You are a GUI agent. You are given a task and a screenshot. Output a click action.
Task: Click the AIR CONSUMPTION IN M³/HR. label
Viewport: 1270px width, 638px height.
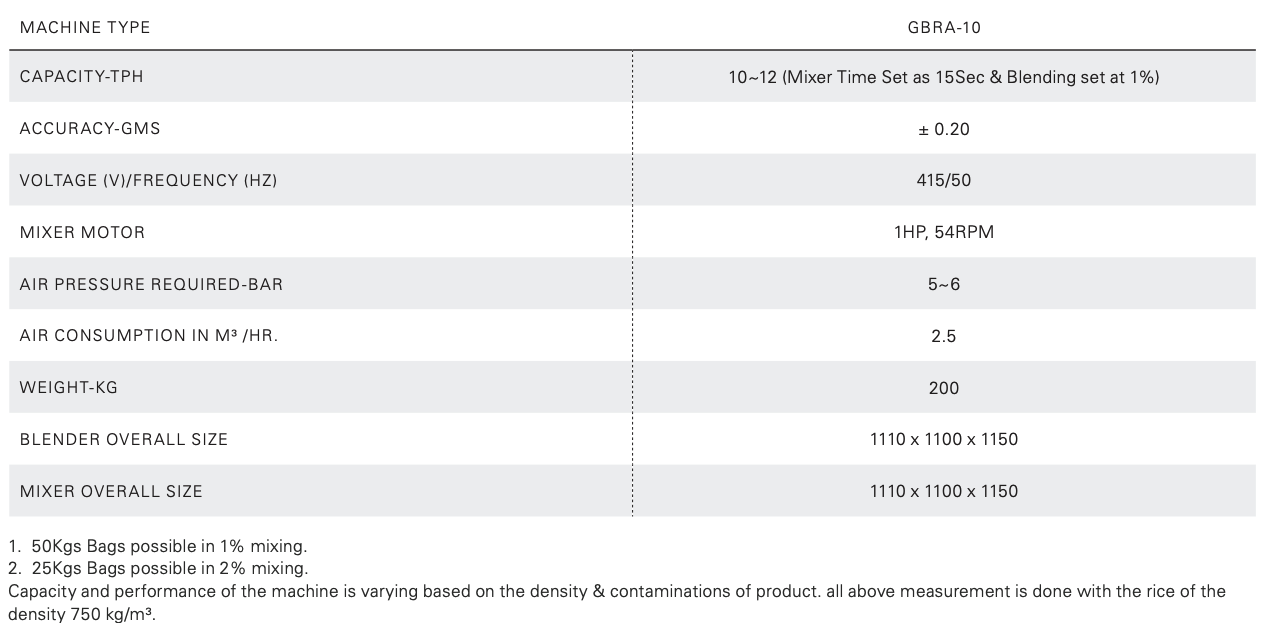pyautogui.click(x=149, y=335)
